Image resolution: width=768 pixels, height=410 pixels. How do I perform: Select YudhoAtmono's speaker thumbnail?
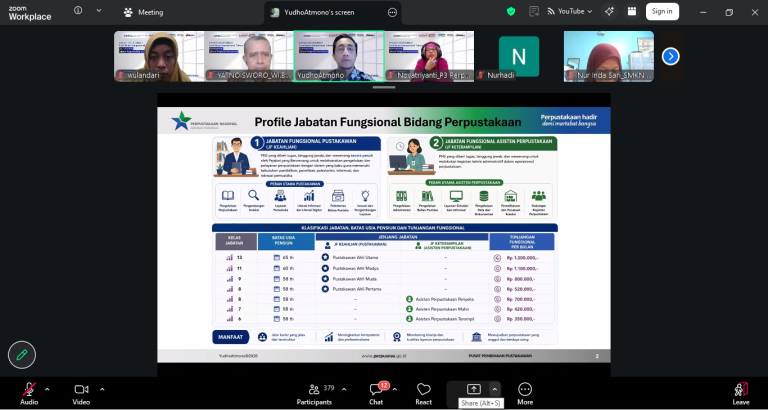[339, 56]
